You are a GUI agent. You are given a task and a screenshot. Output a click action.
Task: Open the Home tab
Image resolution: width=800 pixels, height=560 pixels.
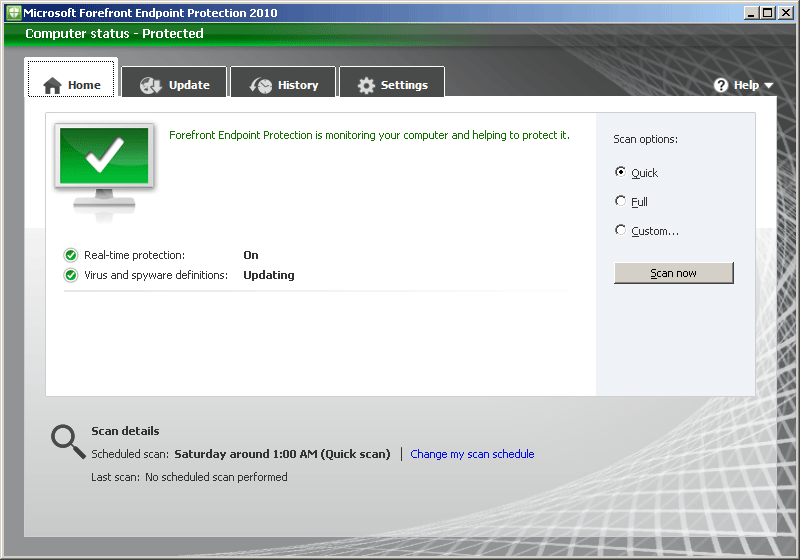click(x=71, y=79)
